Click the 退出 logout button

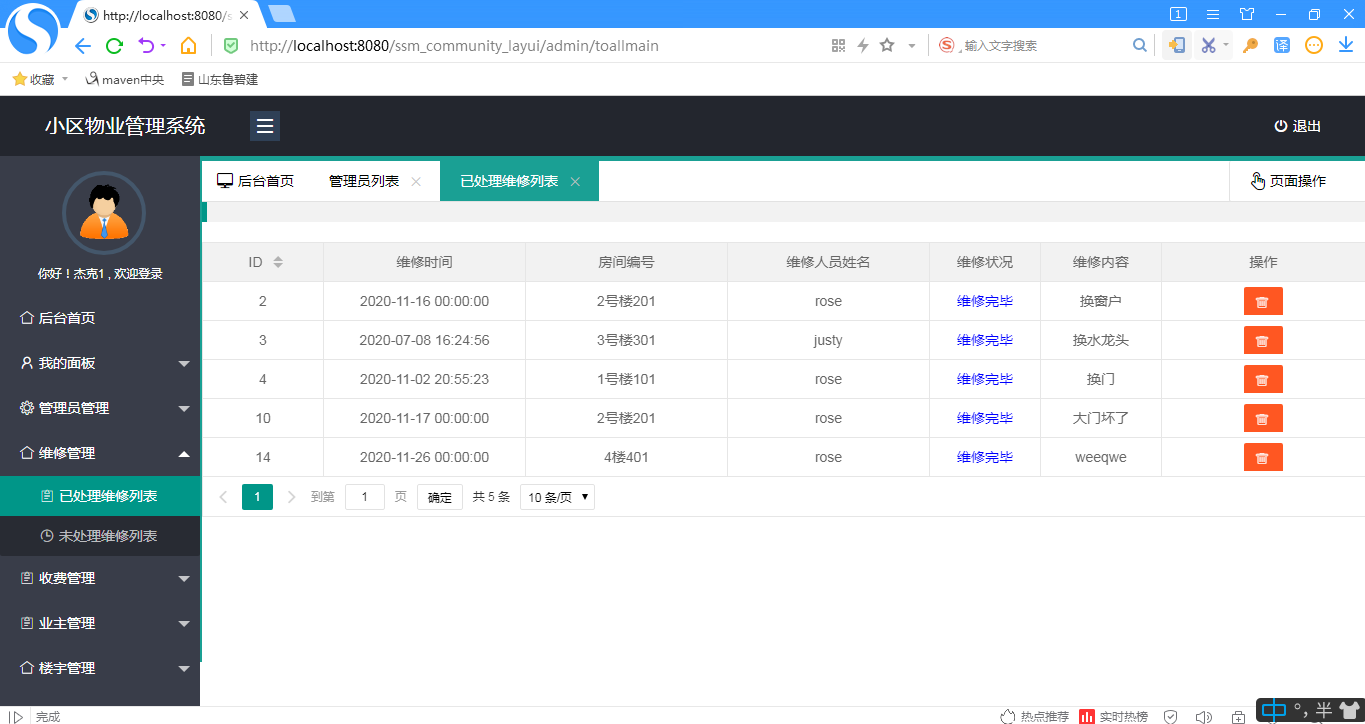1297,126
